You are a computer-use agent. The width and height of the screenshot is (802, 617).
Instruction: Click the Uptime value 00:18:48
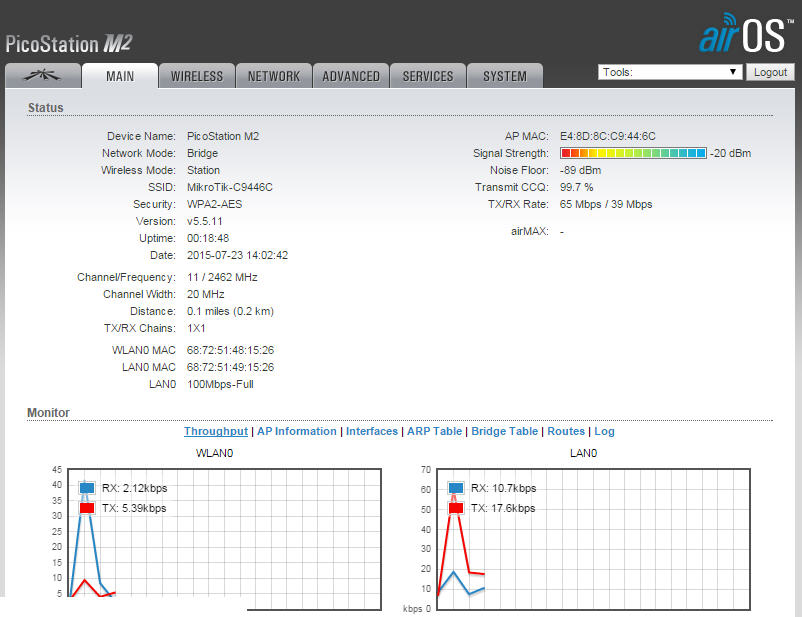point(208,238)
